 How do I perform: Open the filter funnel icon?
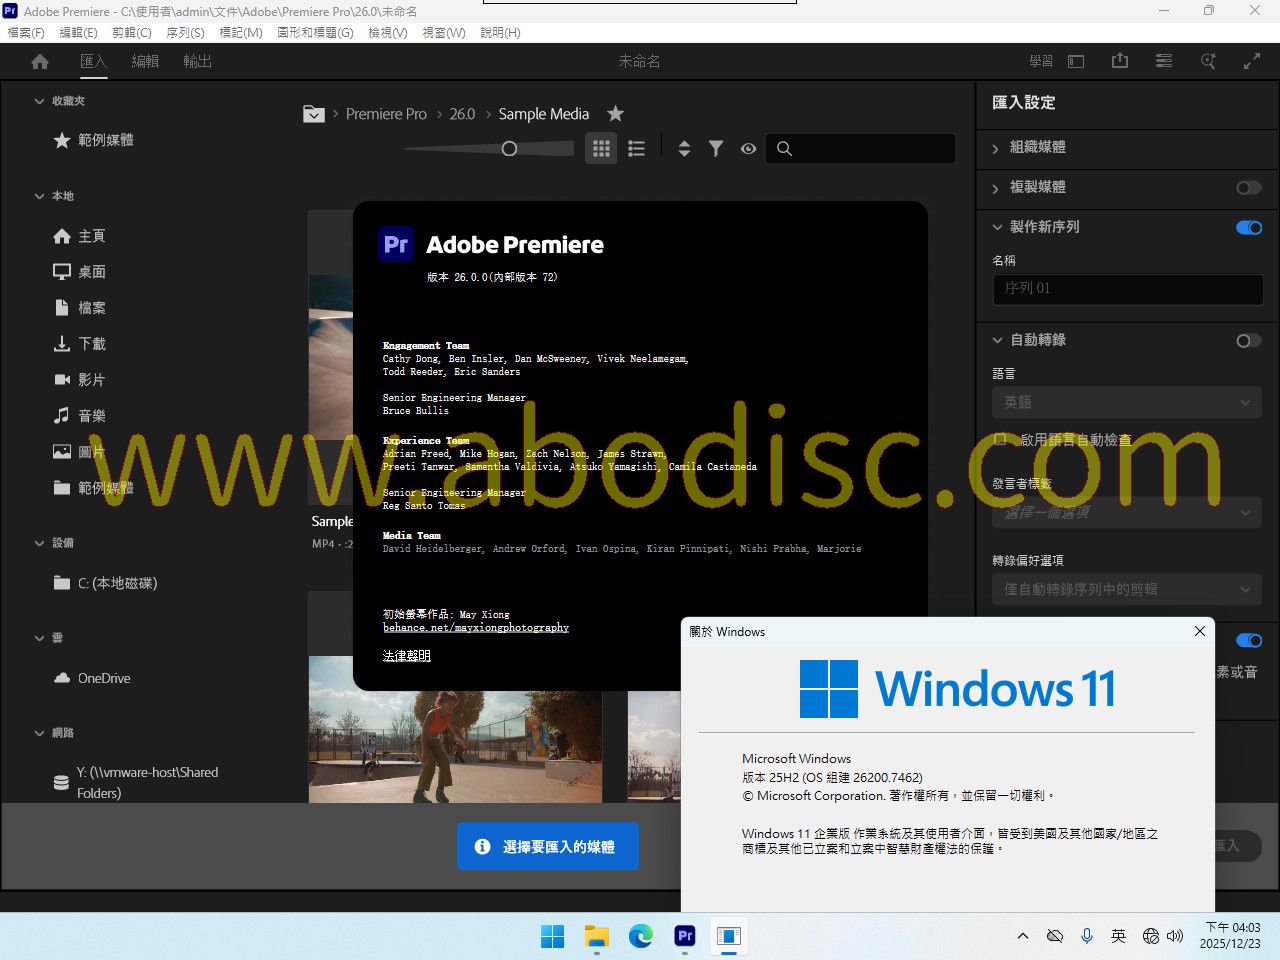tap(716, 149)
